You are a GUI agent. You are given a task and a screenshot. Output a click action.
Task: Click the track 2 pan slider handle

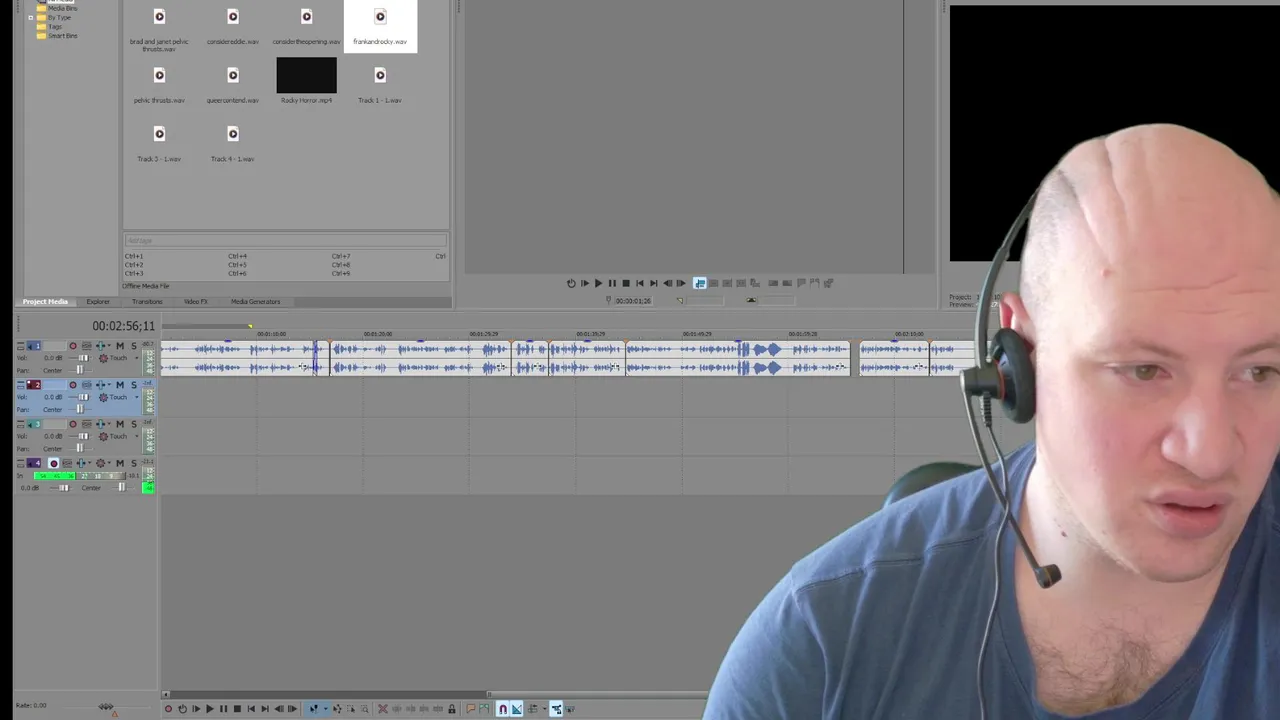pyautogui.click(x=80, y=409)
